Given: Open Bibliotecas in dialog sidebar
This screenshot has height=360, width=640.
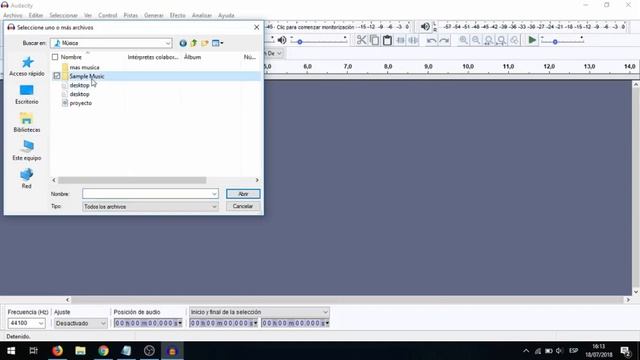Looking at the screenshot, I should tap(27, 122).
